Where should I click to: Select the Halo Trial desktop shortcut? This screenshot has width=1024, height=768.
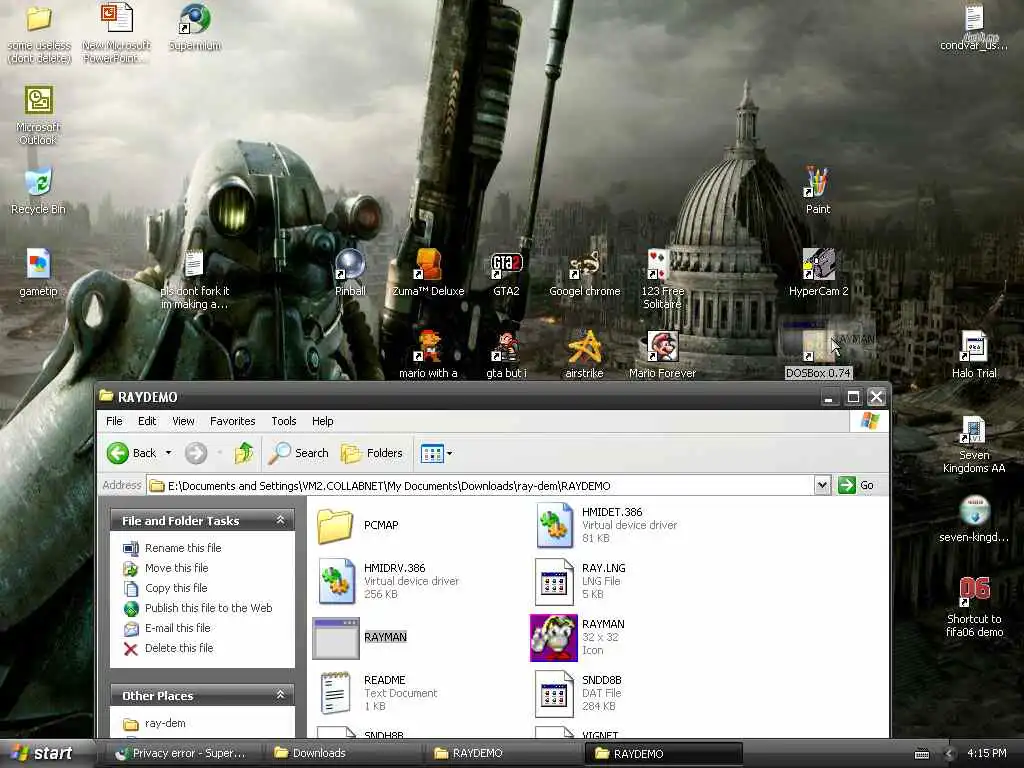tap(974, 355)
